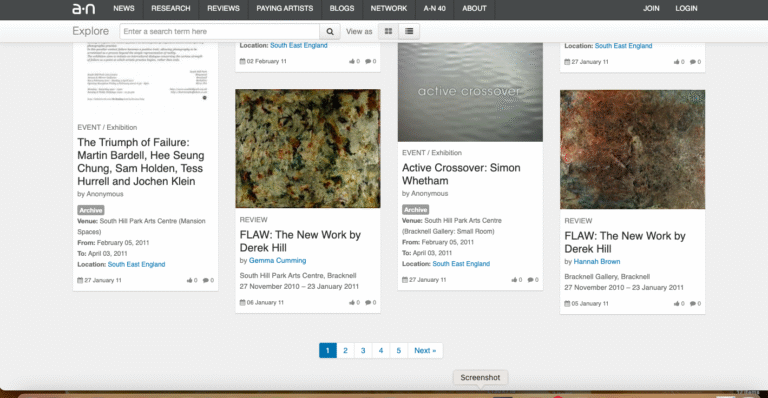Open green mottled FLAW review thumbnail
The image size is (768, 398).
pyautogui.click(x=308, y=148)
